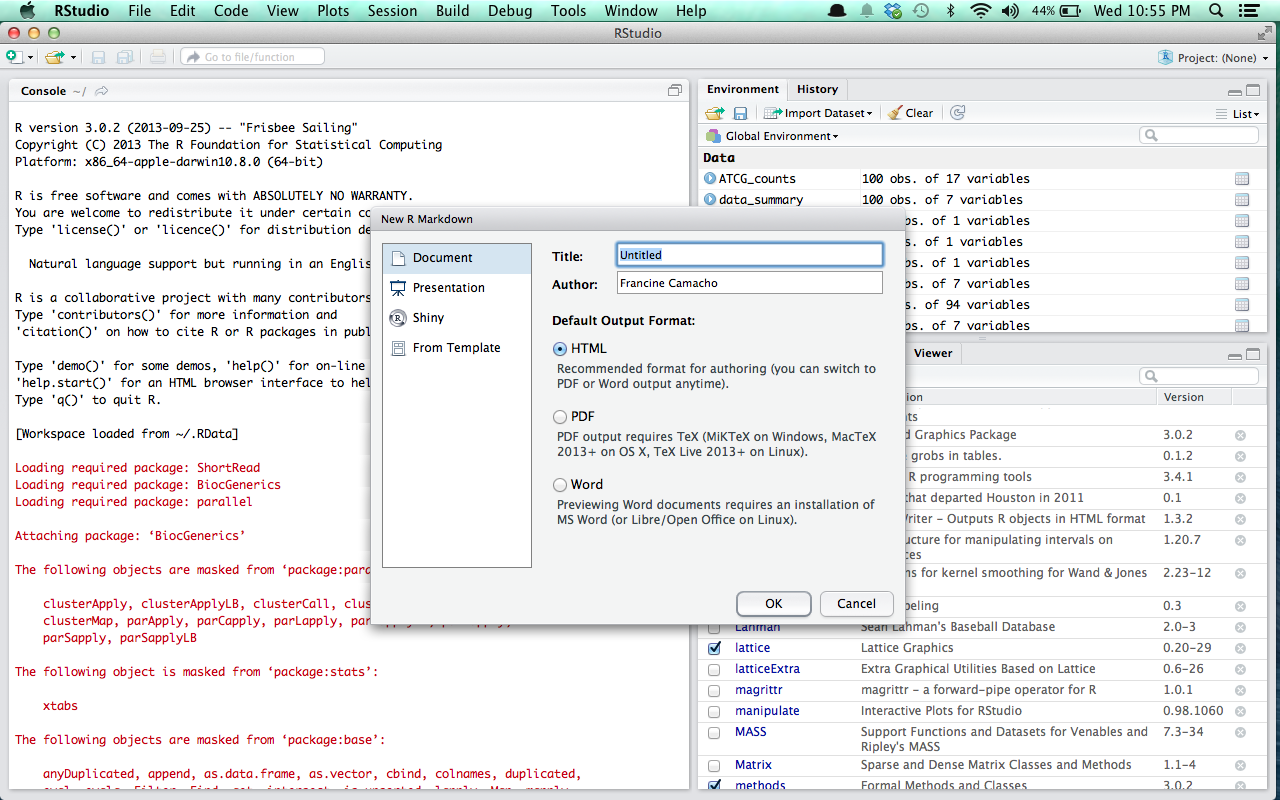The height and width of the screenshot is (800, 1280).
Task: Select the PDF output format radio button
Action: click(560, 417)
